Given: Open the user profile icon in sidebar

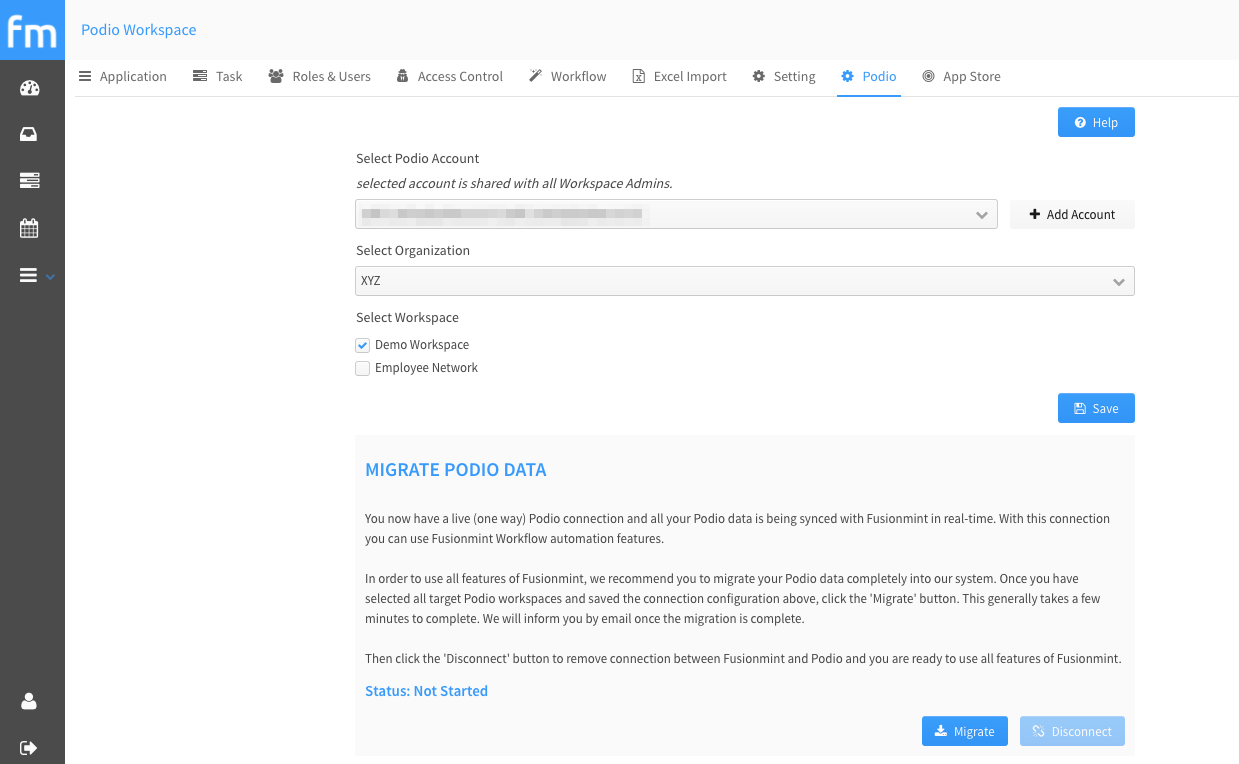Looking at the screenshot, I should 29,701.
